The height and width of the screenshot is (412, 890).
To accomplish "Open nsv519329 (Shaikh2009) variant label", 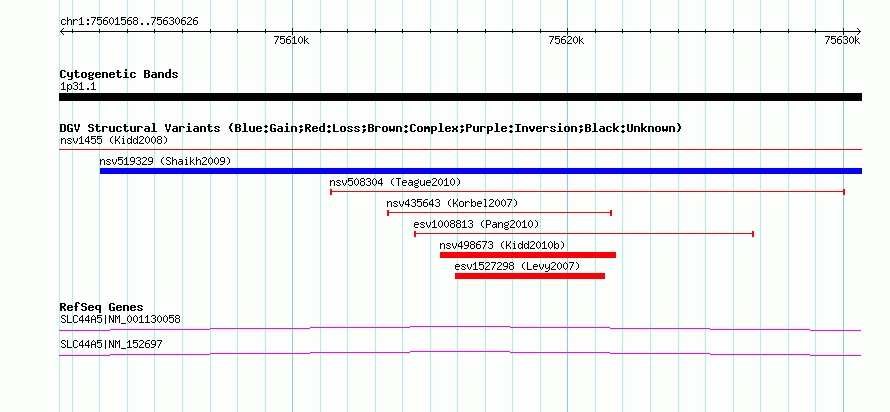I will point(165,161).
